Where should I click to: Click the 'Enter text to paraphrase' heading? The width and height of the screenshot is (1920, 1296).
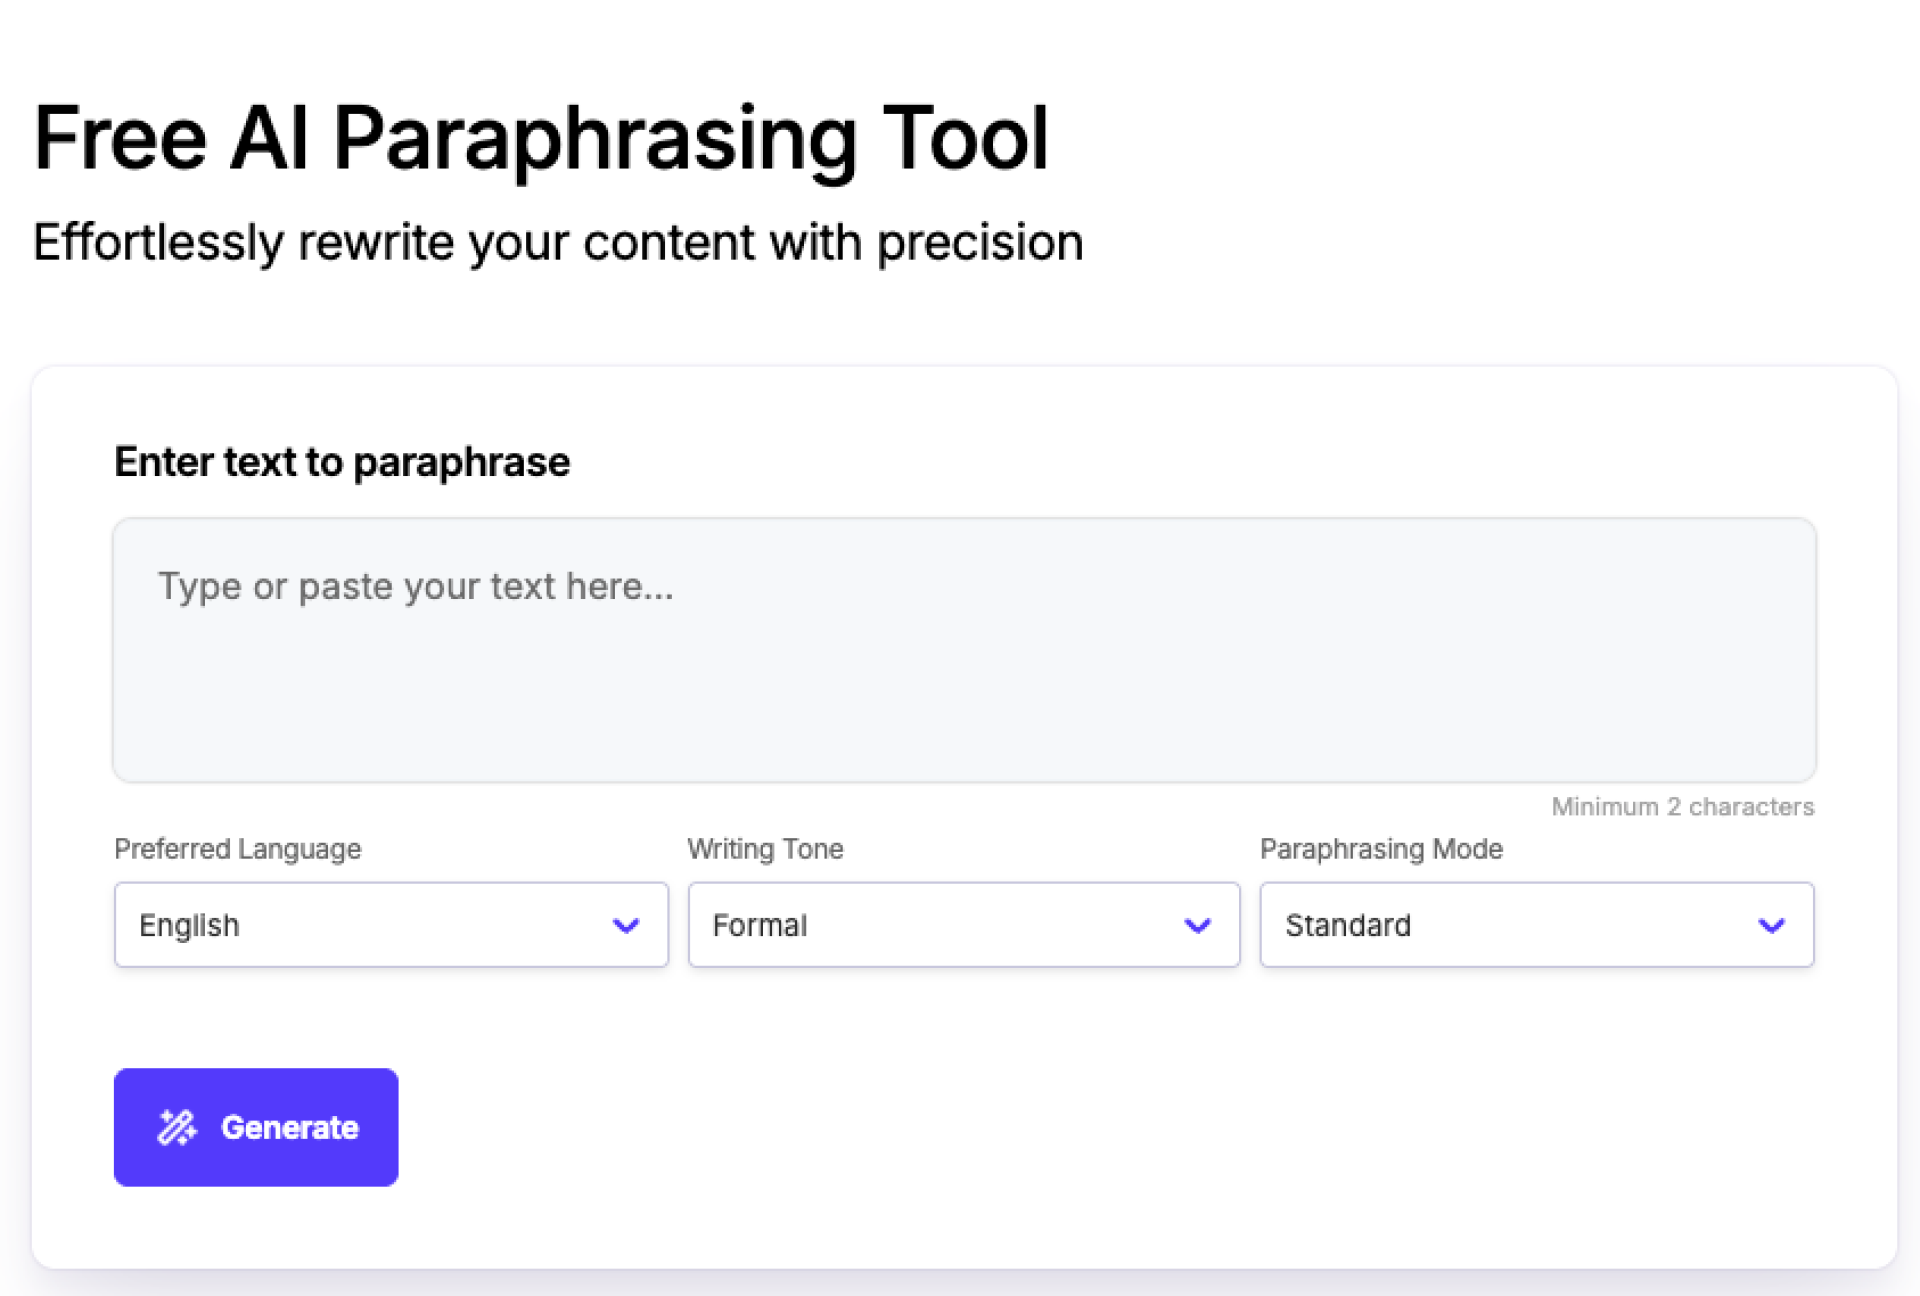tap(342, 462)
